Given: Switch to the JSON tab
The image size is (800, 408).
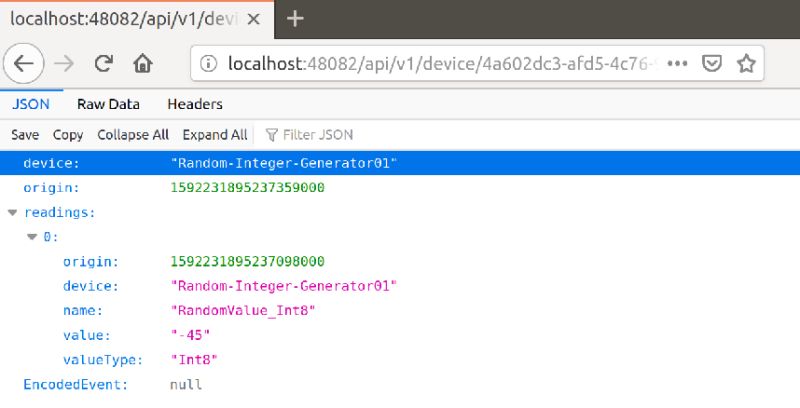Looking at the screenshot, I should tap(31, 104).
